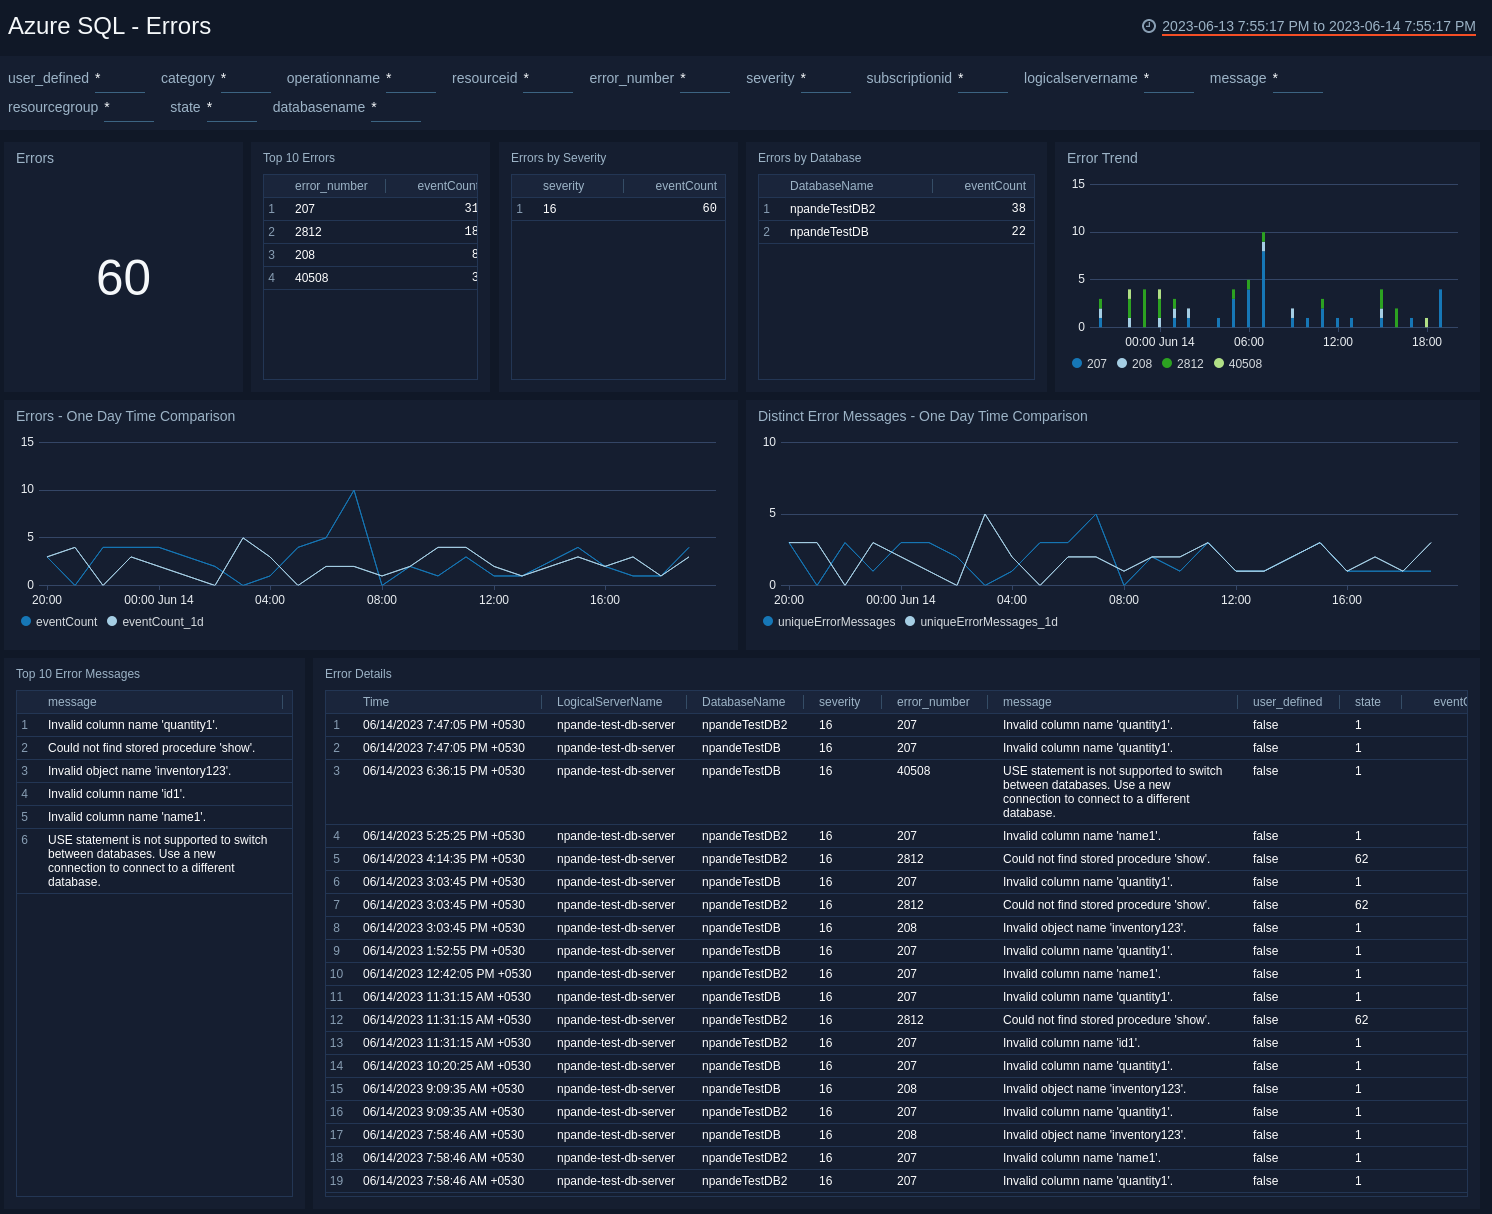Screen dimensions: 1492x1214
Task: Click the clock icon beside the time range
Action: pyautogui.click(x=1149, y=26)
